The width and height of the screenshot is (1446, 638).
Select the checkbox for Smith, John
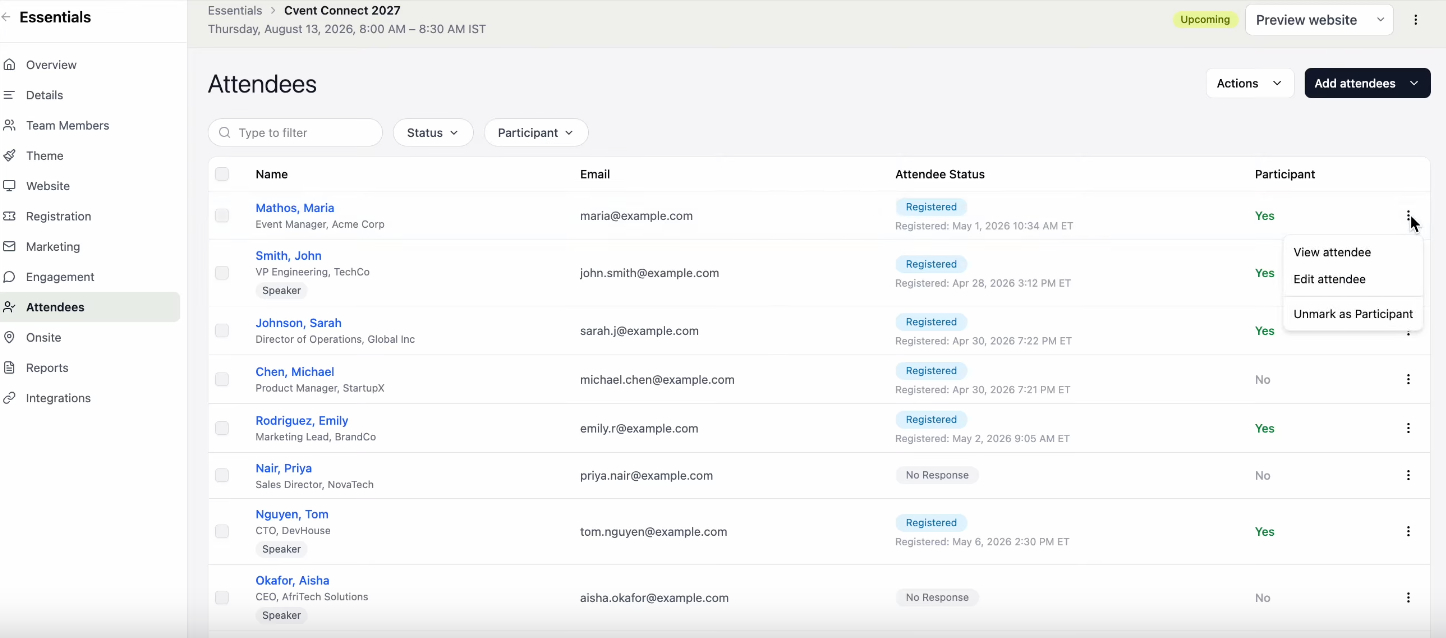click(222, 273)
